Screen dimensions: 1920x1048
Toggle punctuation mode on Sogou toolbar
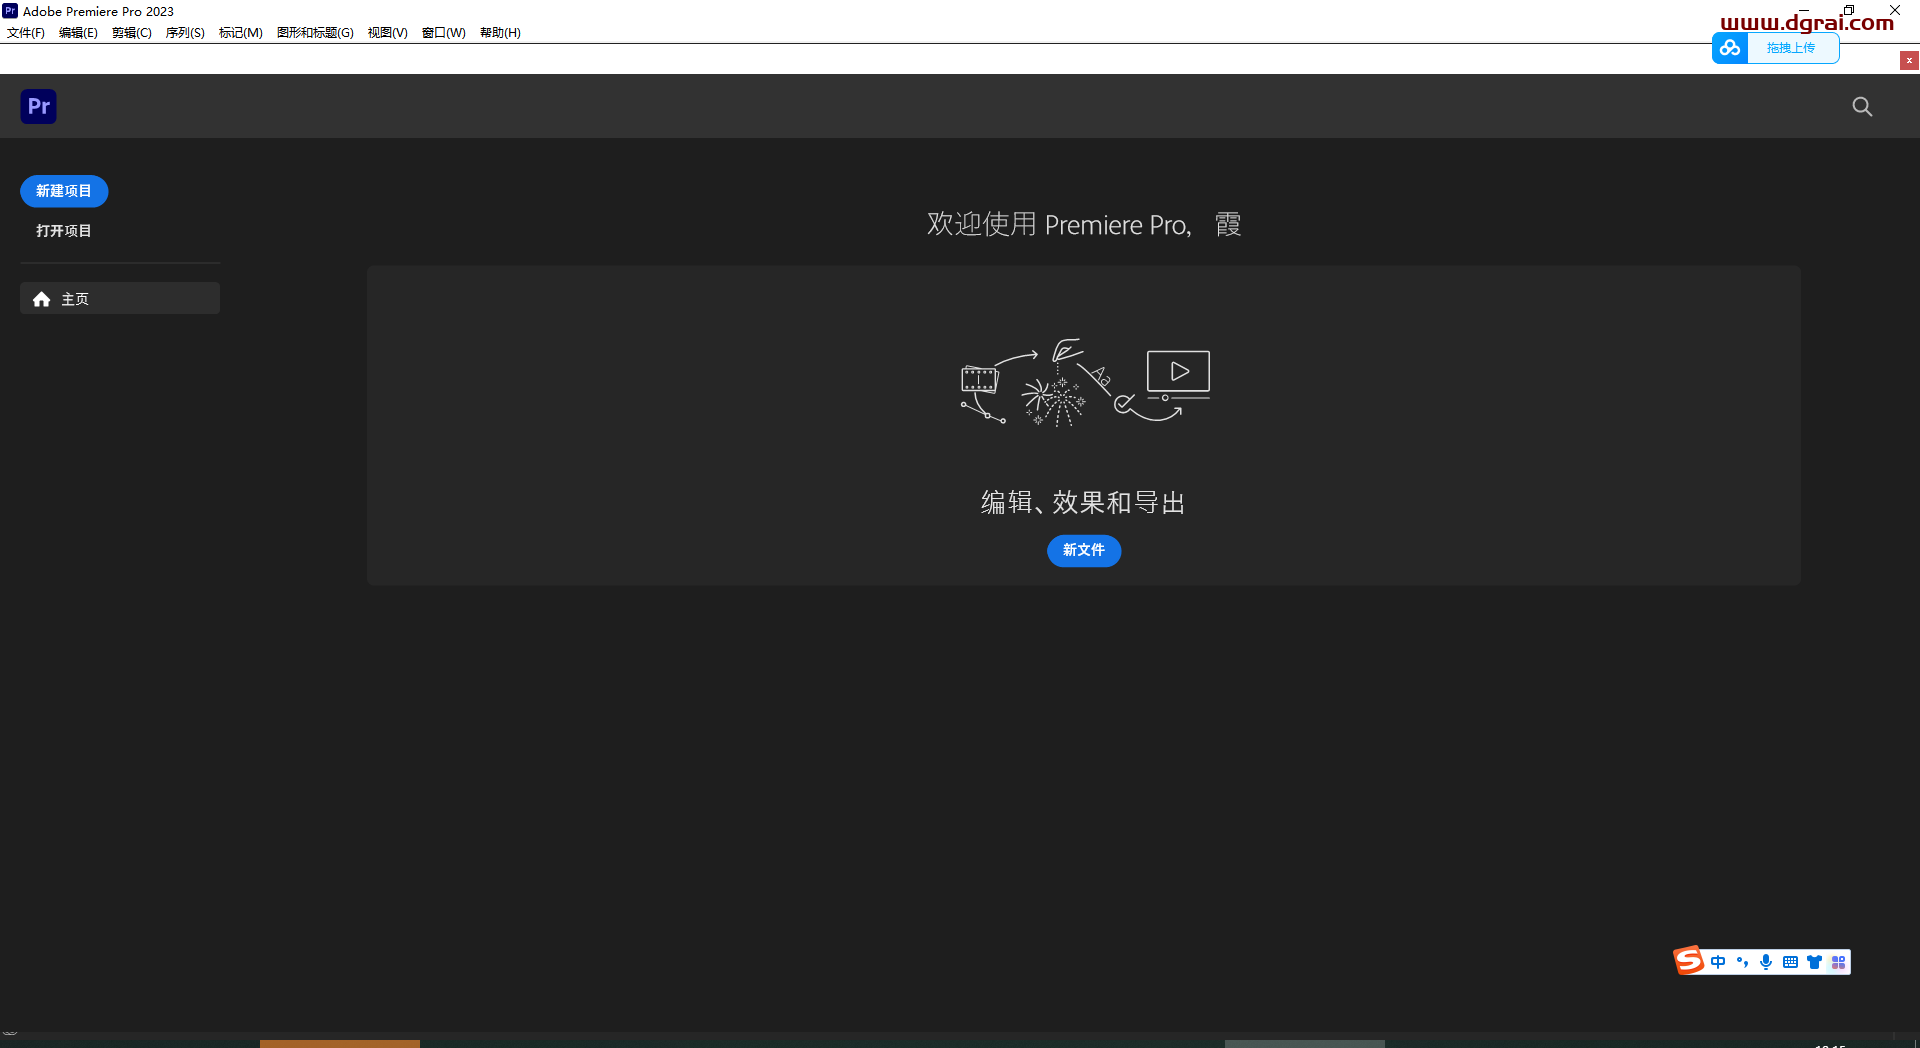[x=1743, y=962]
